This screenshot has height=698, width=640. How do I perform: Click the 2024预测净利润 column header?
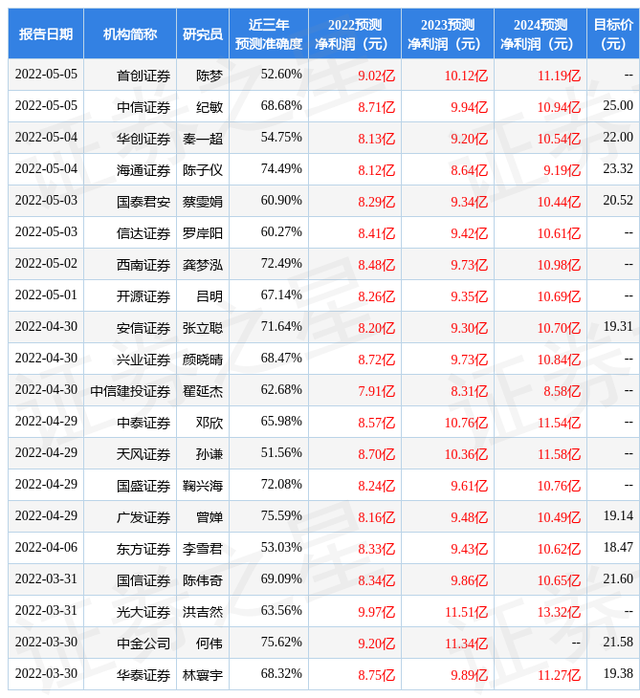point(540,34)
